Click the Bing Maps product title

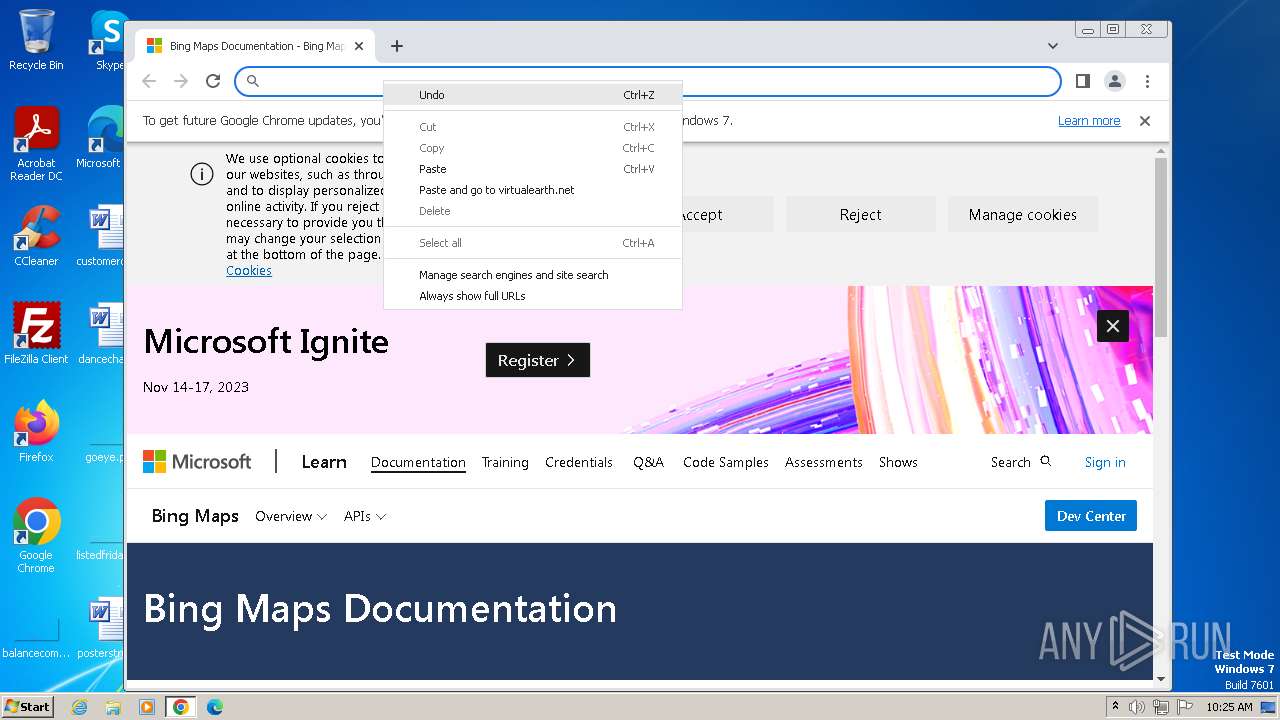pyautogui.click(x=195, y=516)
